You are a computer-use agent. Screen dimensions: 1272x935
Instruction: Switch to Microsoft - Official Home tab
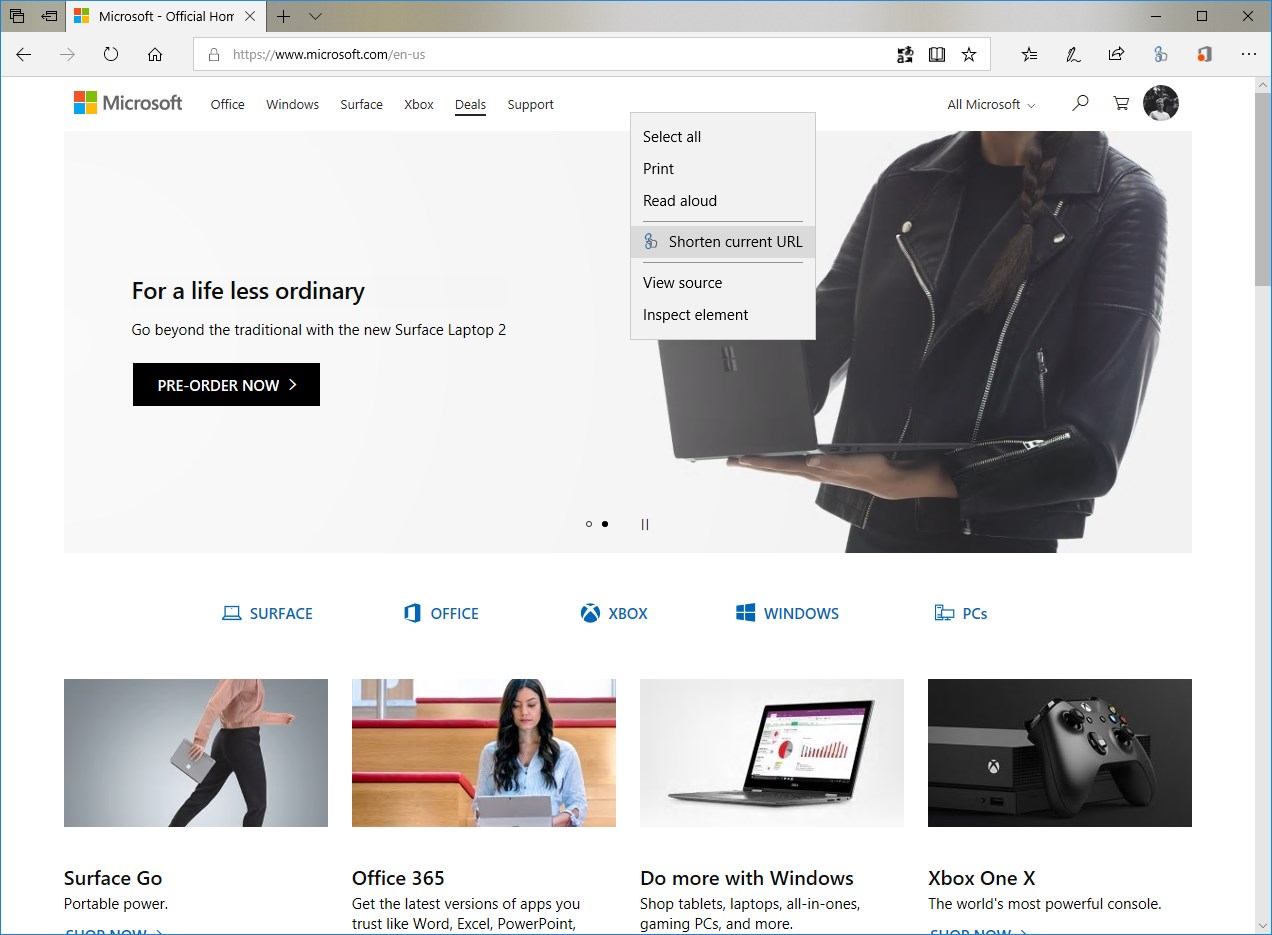[168, 16]
